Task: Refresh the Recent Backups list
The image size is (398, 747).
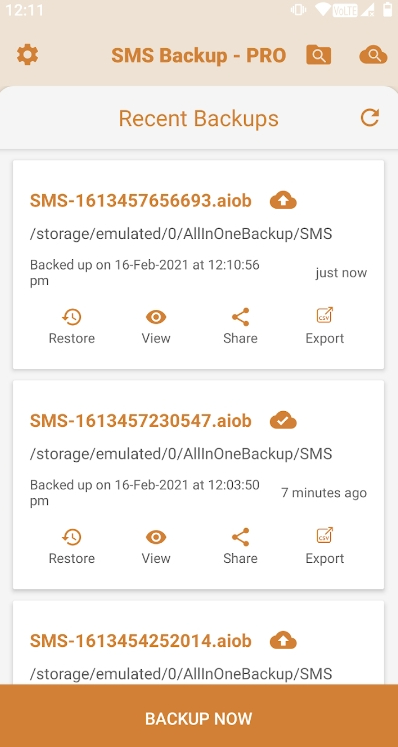Action: pos(370,118)
